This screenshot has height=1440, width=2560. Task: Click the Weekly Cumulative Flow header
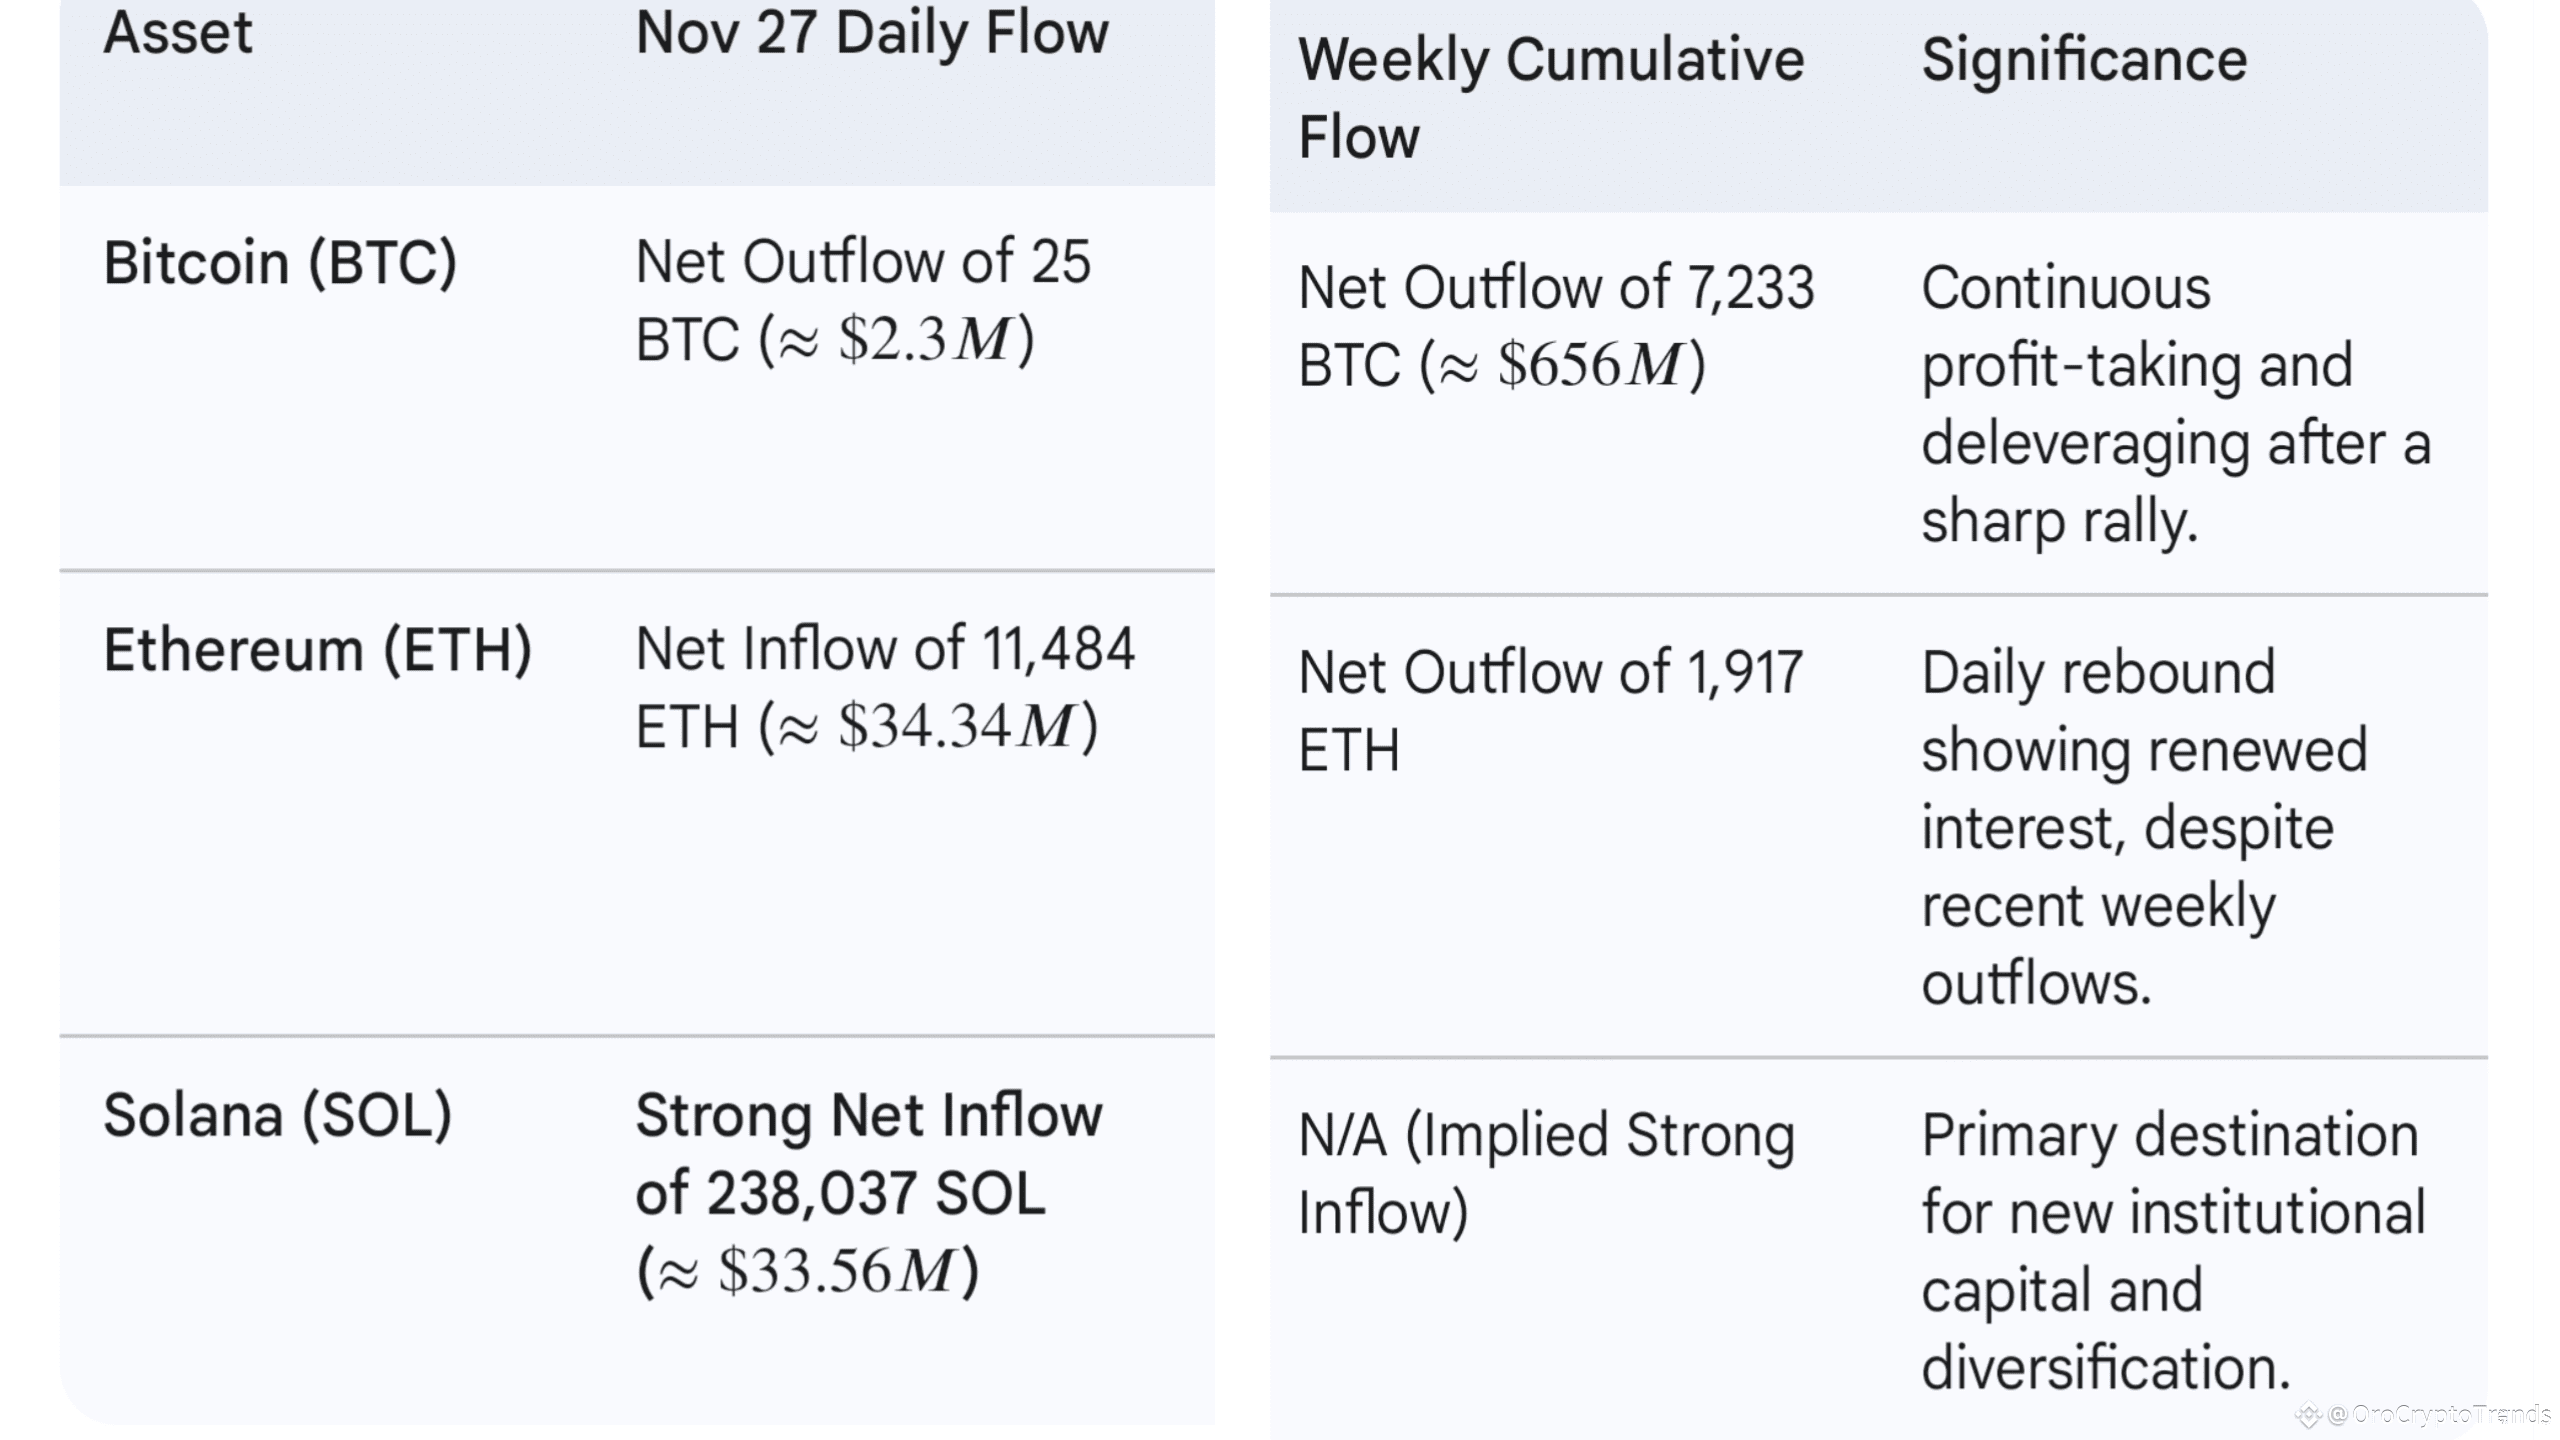click(1550, 98)
